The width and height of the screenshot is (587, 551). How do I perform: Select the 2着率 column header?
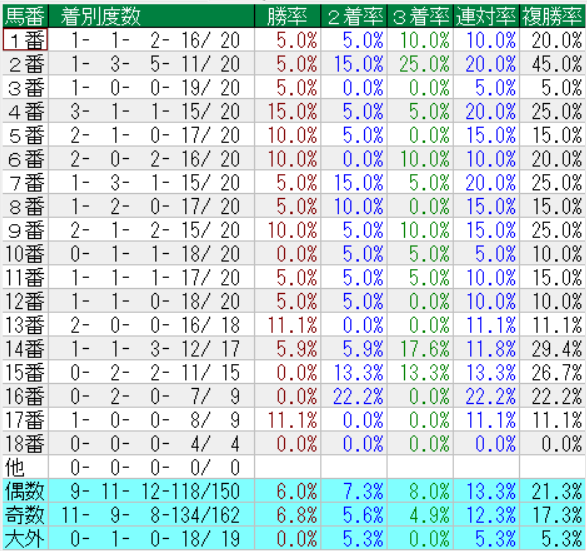(354, 16)
